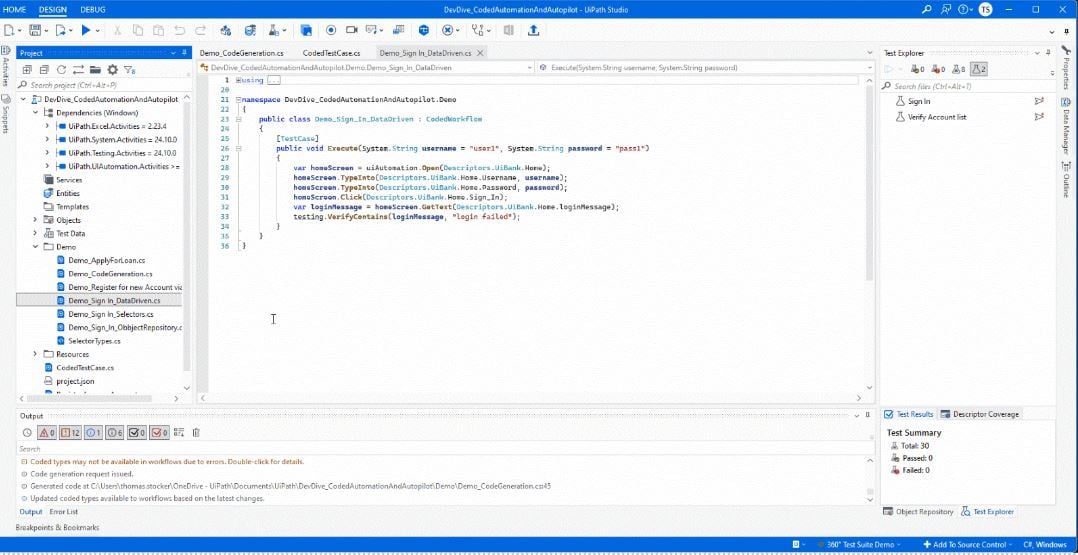
Task: Toggle the failed tests filter in Test Explorer
Action: click(x=938, y=69)
